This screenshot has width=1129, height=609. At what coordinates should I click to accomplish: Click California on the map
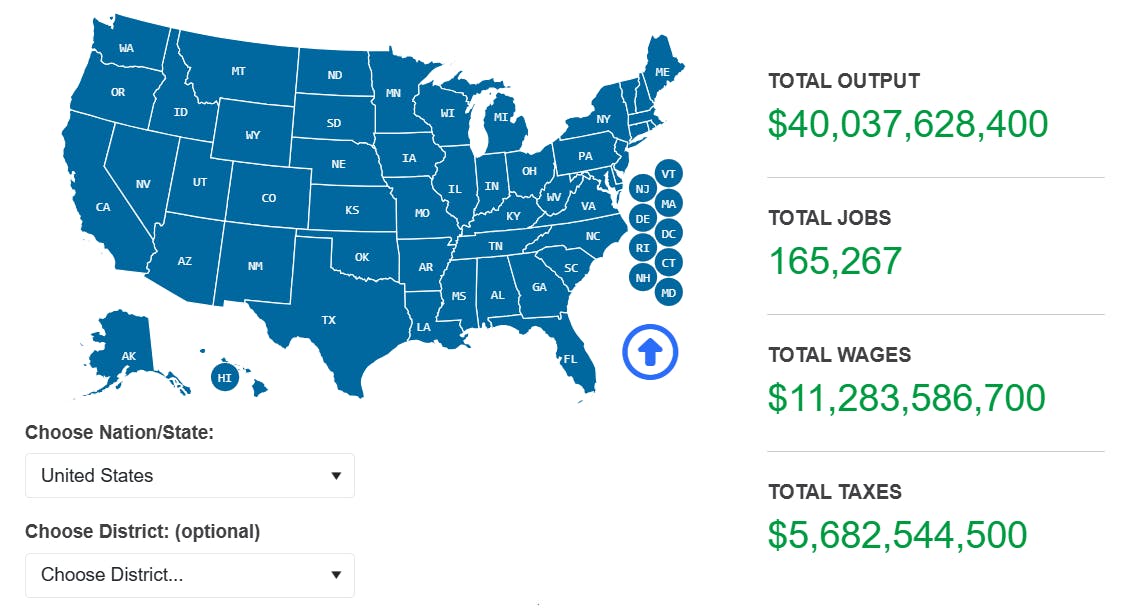(102, 207)
